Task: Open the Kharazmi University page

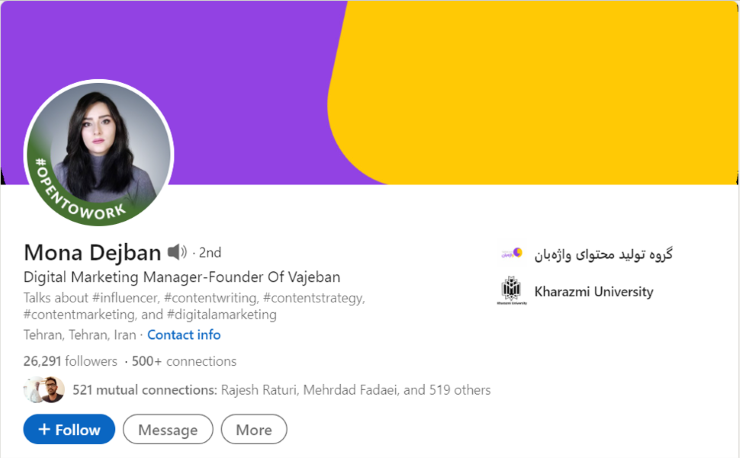Action: click(594, 291)
